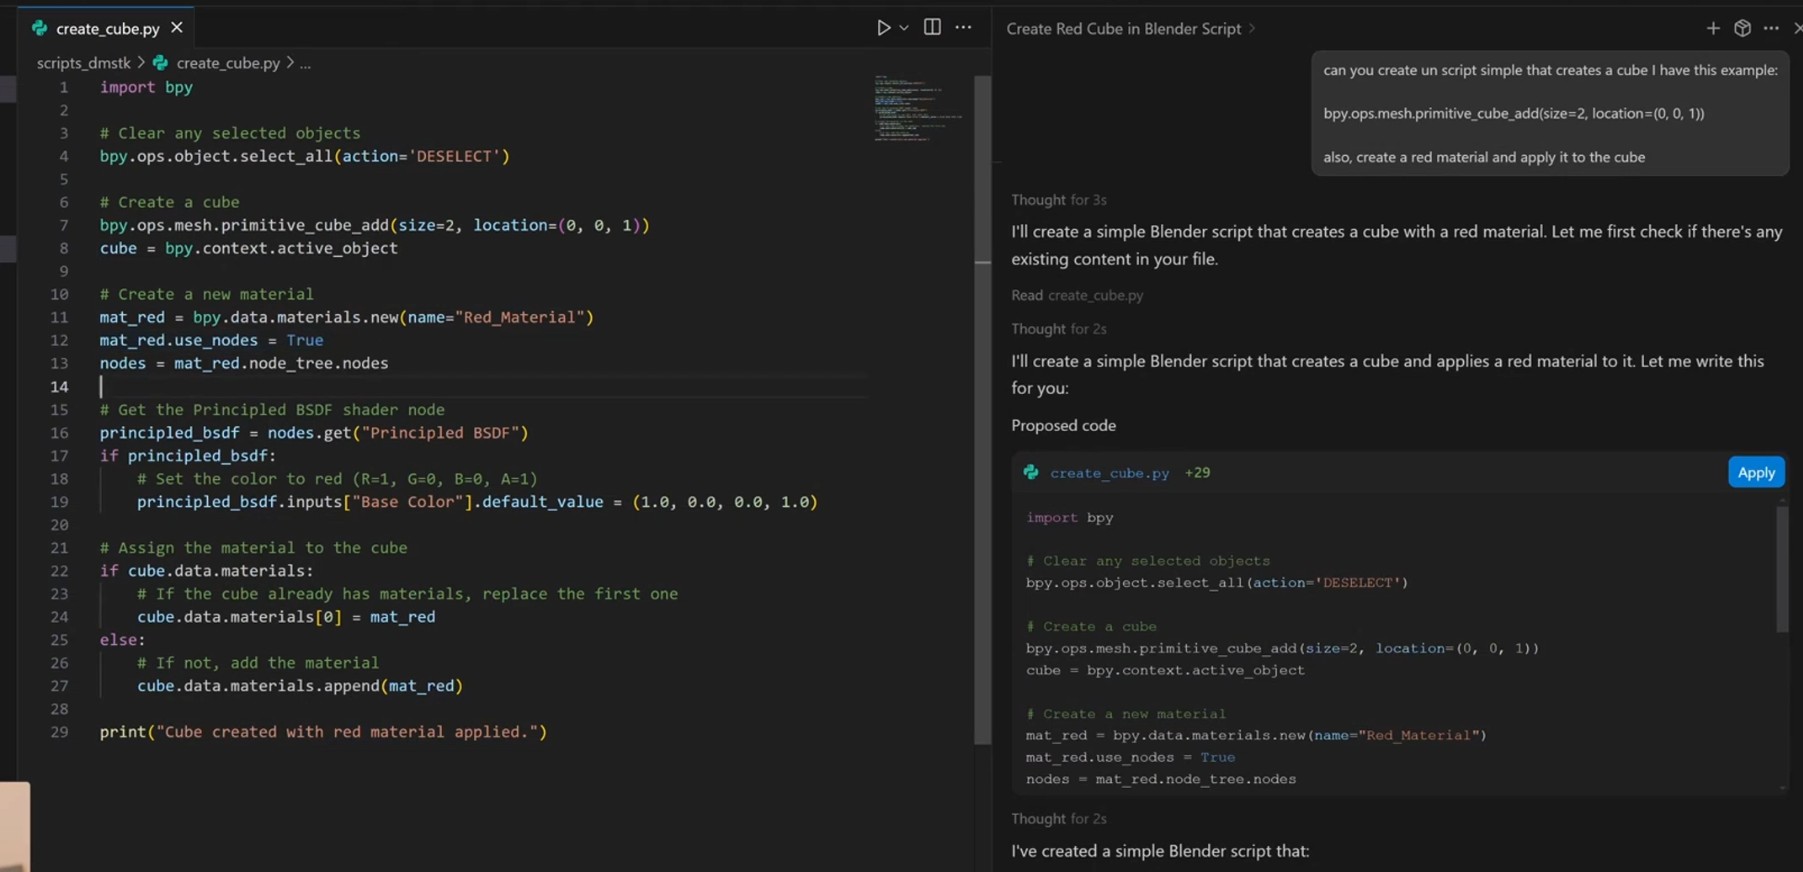Run the Python file with play button

[883, 28]
